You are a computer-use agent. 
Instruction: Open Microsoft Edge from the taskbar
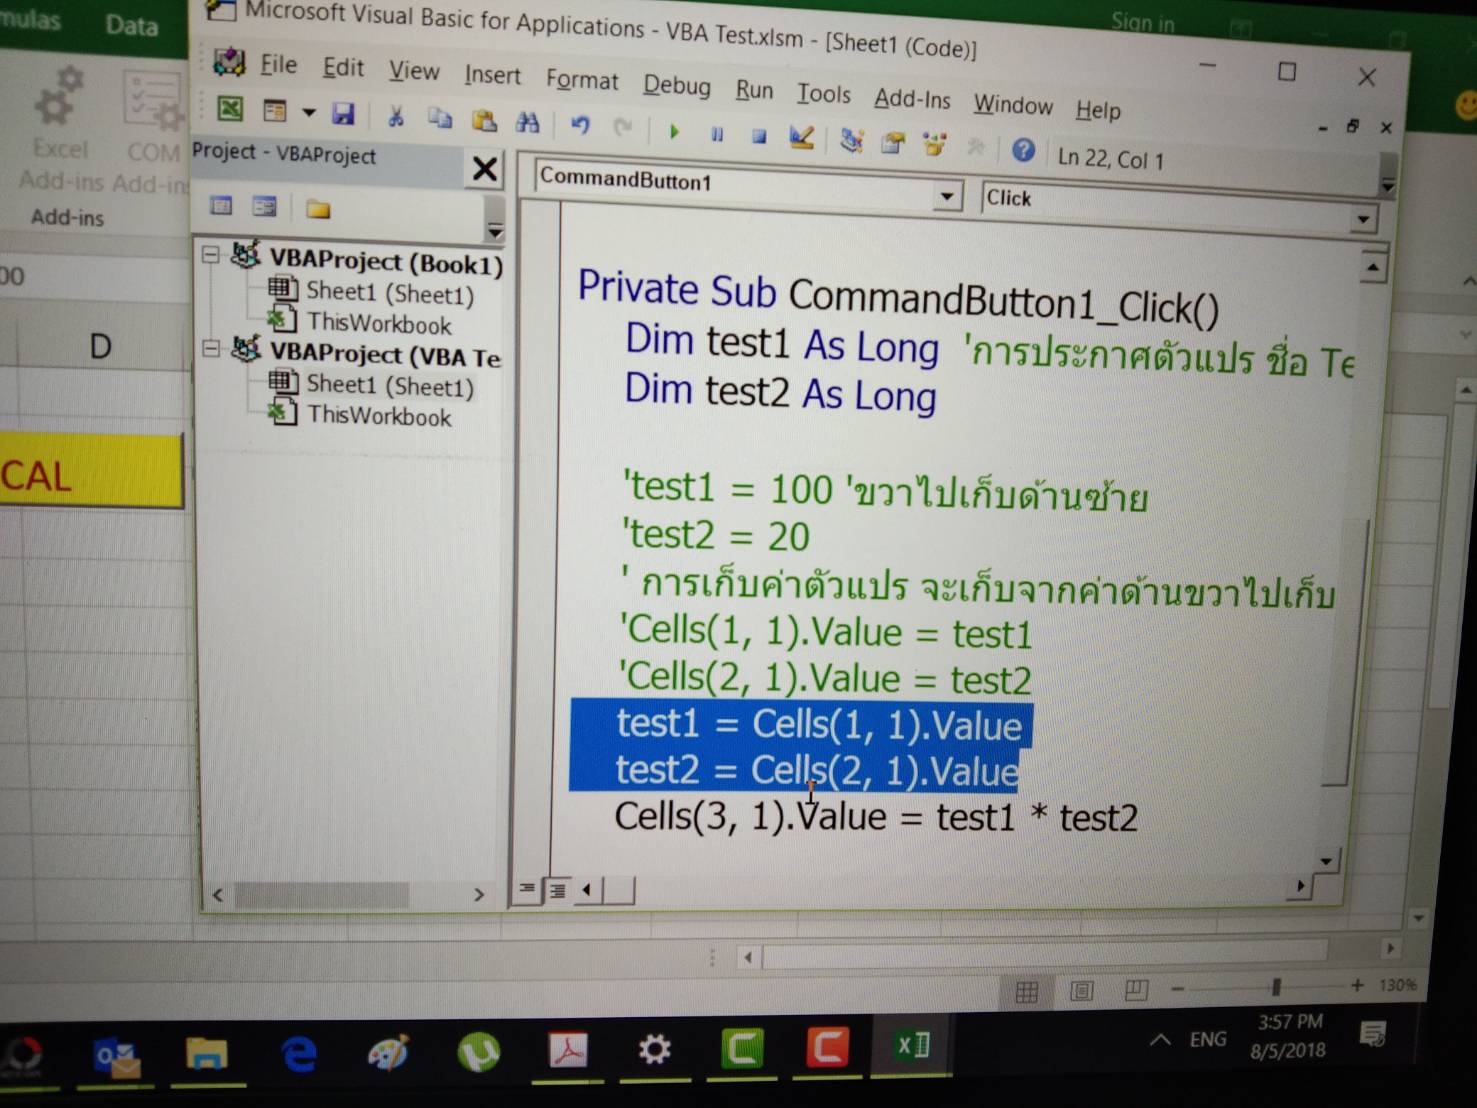click(298, 1054)
